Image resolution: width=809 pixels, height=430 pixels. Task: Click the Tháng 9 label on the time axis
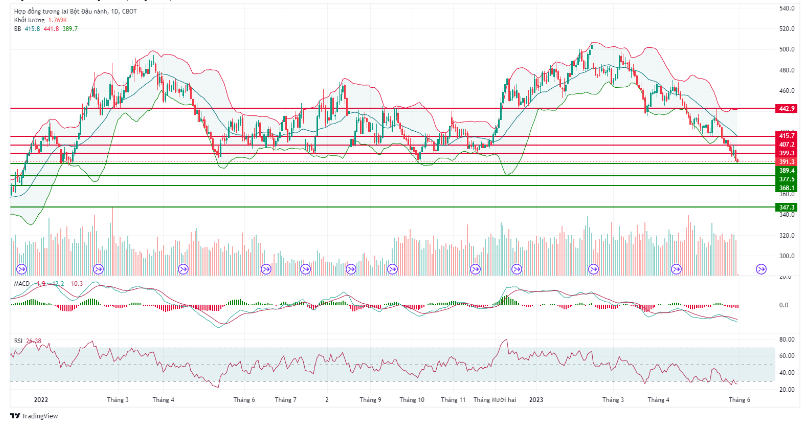tap(370, 399)
